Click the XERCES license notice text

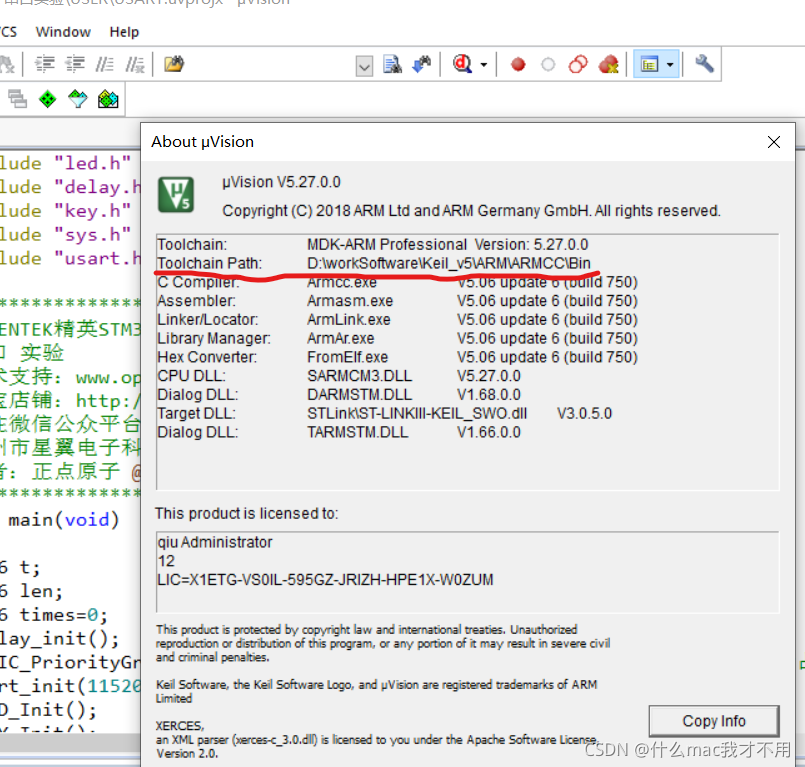377,740
